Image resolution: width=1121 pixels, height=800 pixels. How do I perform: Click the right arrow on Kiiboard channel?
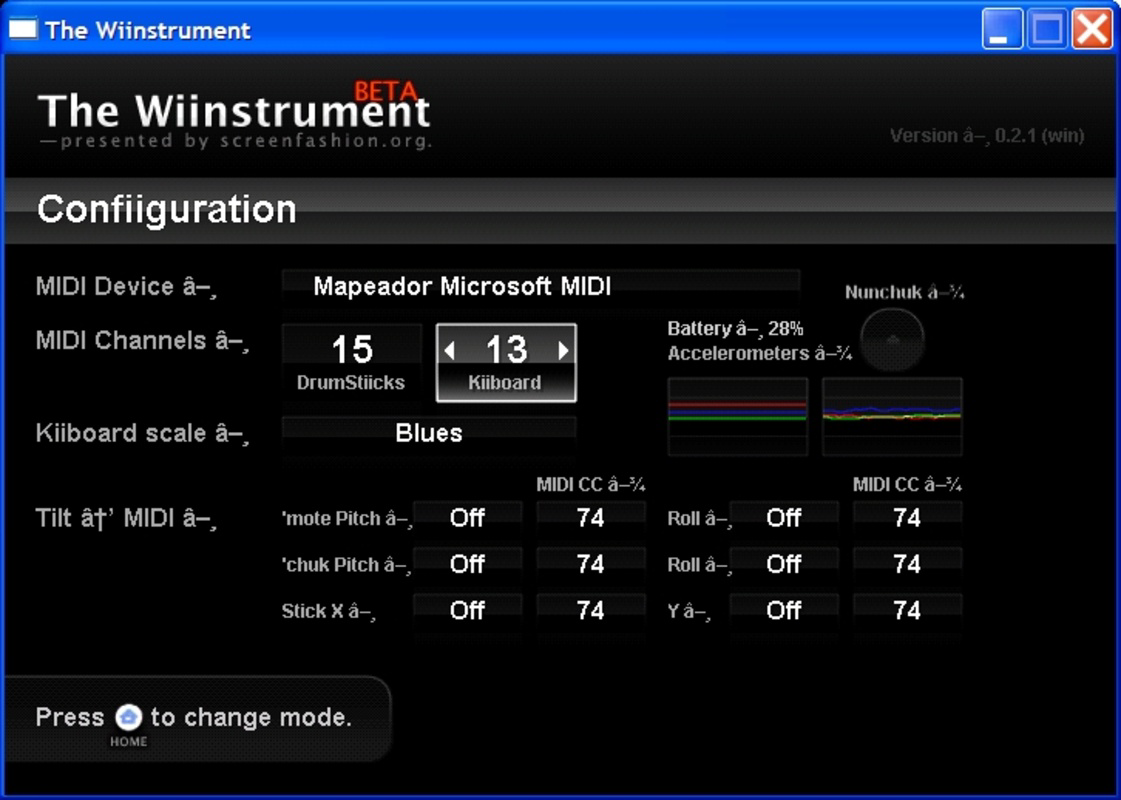[x=563, y=350]
